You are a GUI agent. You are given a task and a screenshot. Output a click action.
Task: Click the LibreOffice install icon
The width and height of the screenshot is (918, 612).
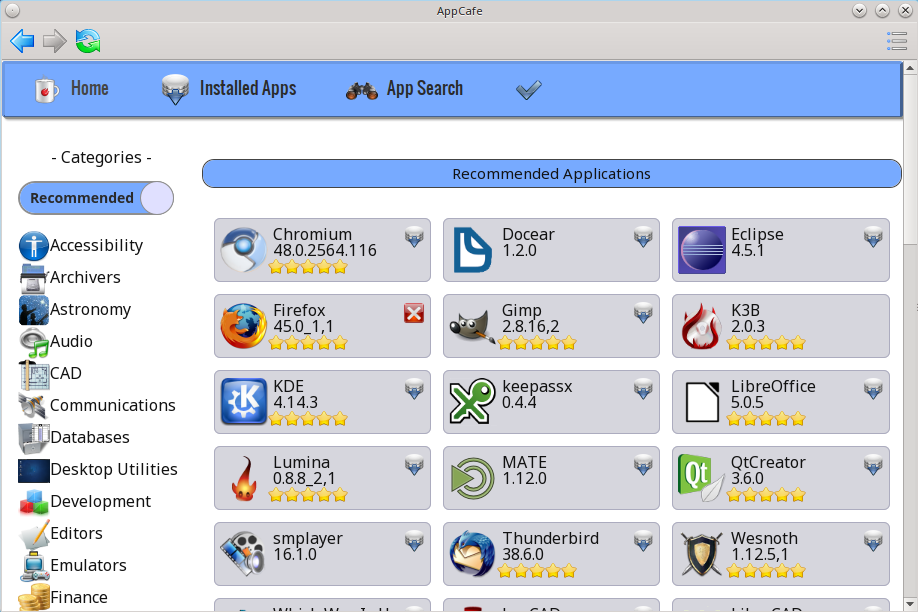873,389
